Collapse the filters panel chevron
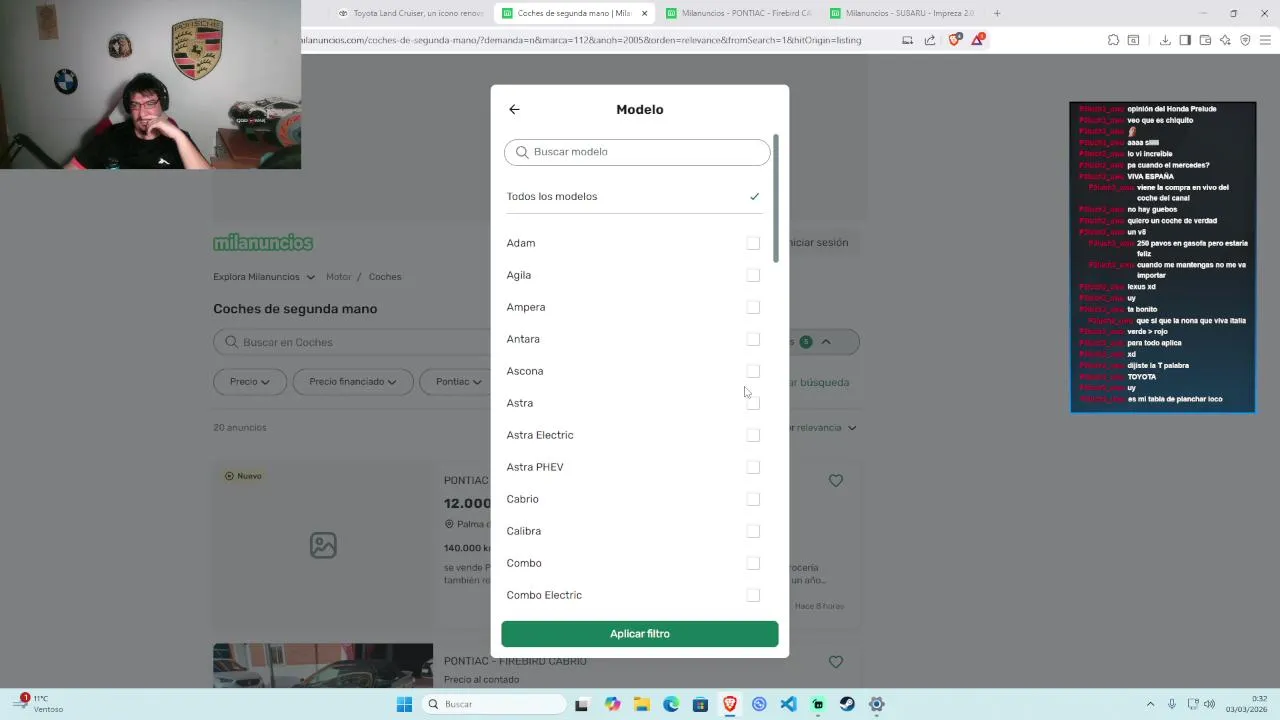 click(826, 342)
